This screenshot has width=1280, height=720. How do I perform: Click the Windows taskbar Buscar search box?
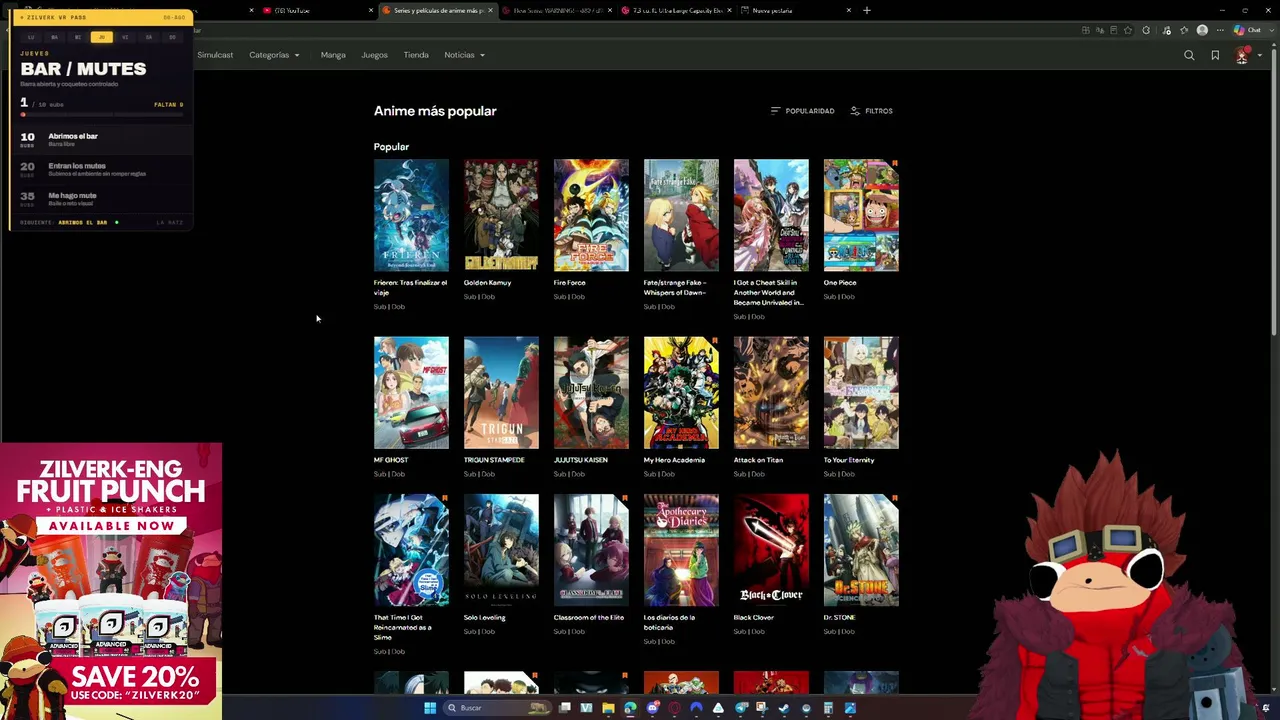tap(496, 708)
